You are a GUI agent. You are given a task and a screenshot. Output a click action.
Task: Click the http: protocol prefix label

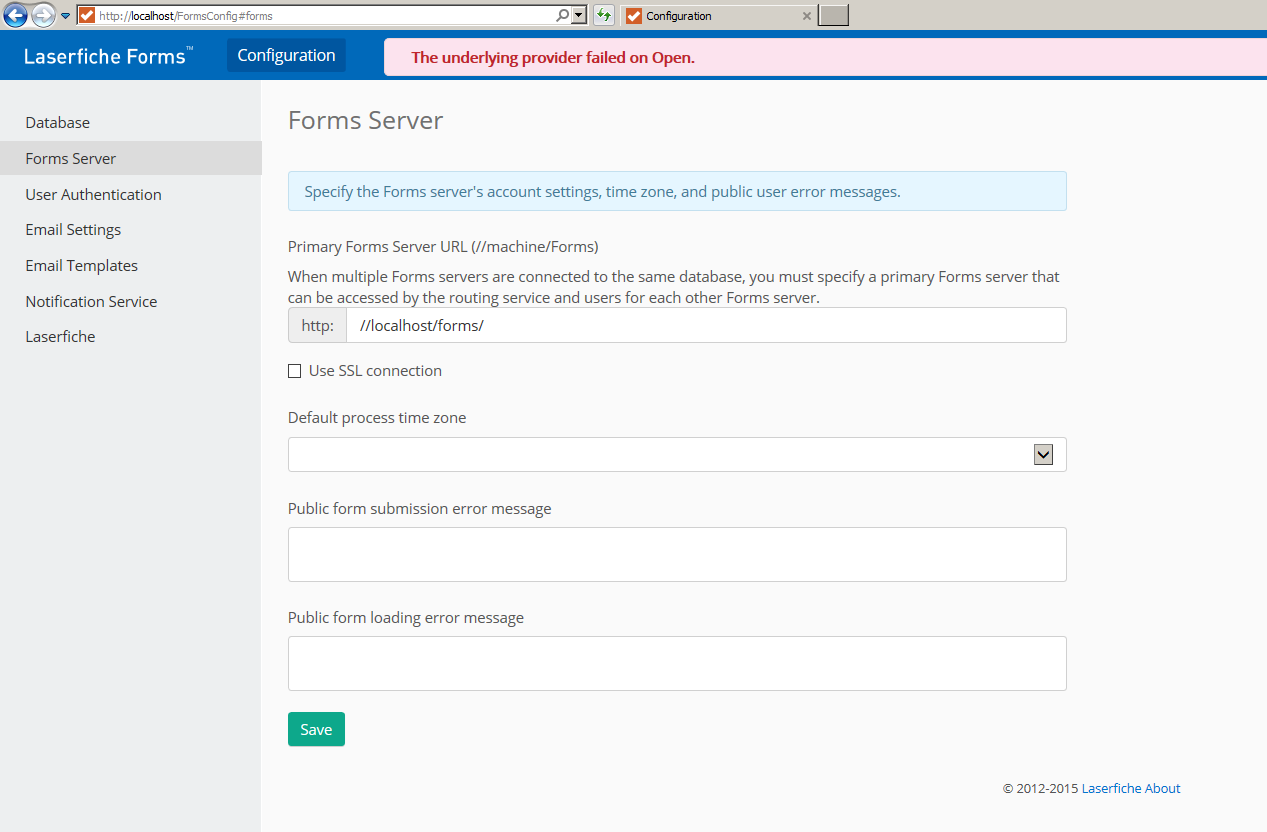click(x=317, y=325)
